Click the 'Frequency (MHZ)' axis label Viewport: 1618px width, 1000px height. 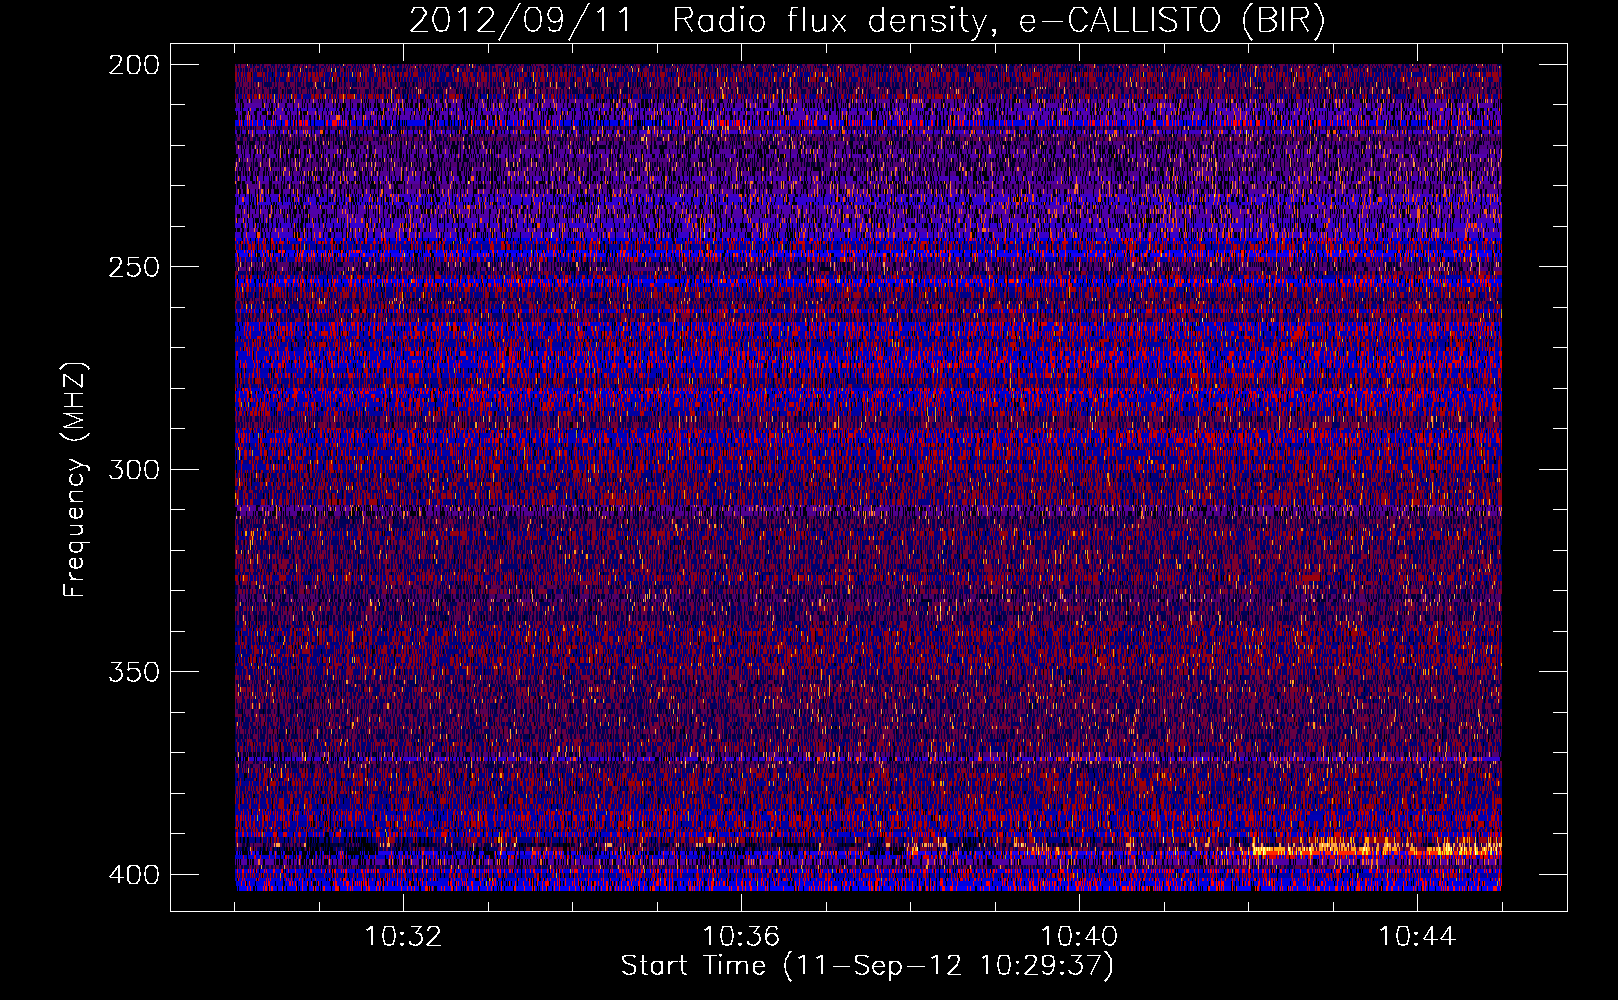click(x=74, y=480)
